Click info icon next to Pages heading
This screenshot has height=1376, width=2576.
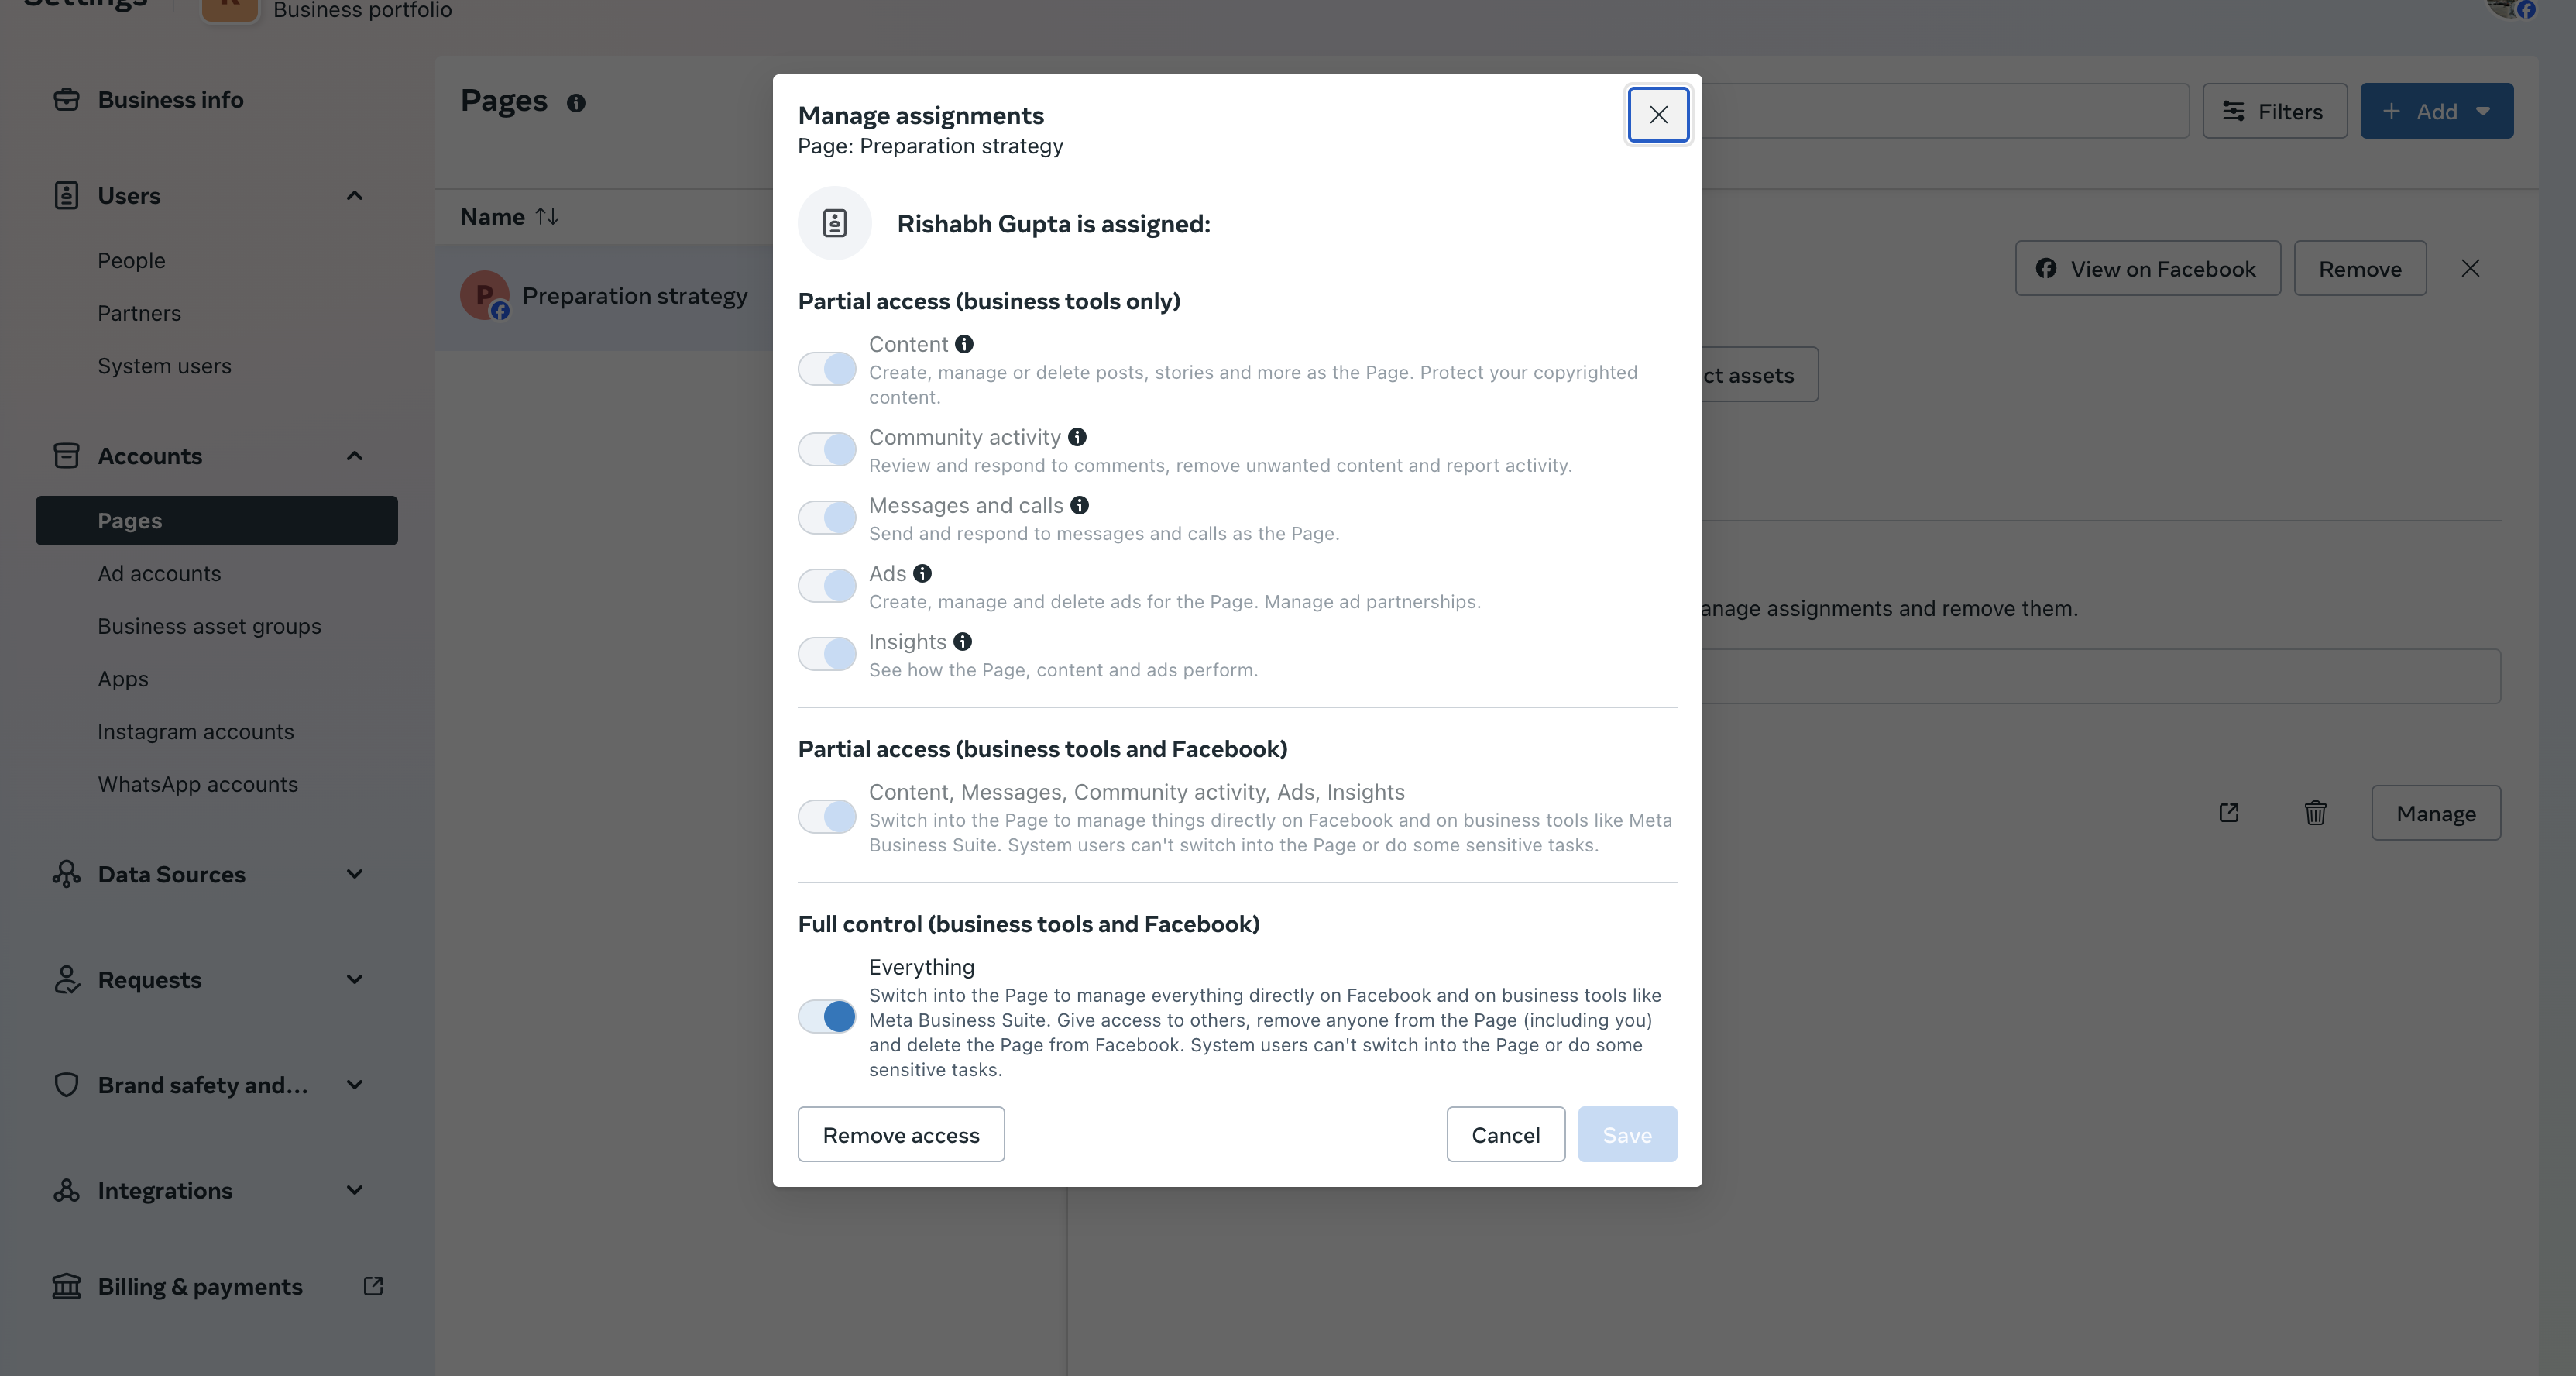pos(576,103)
